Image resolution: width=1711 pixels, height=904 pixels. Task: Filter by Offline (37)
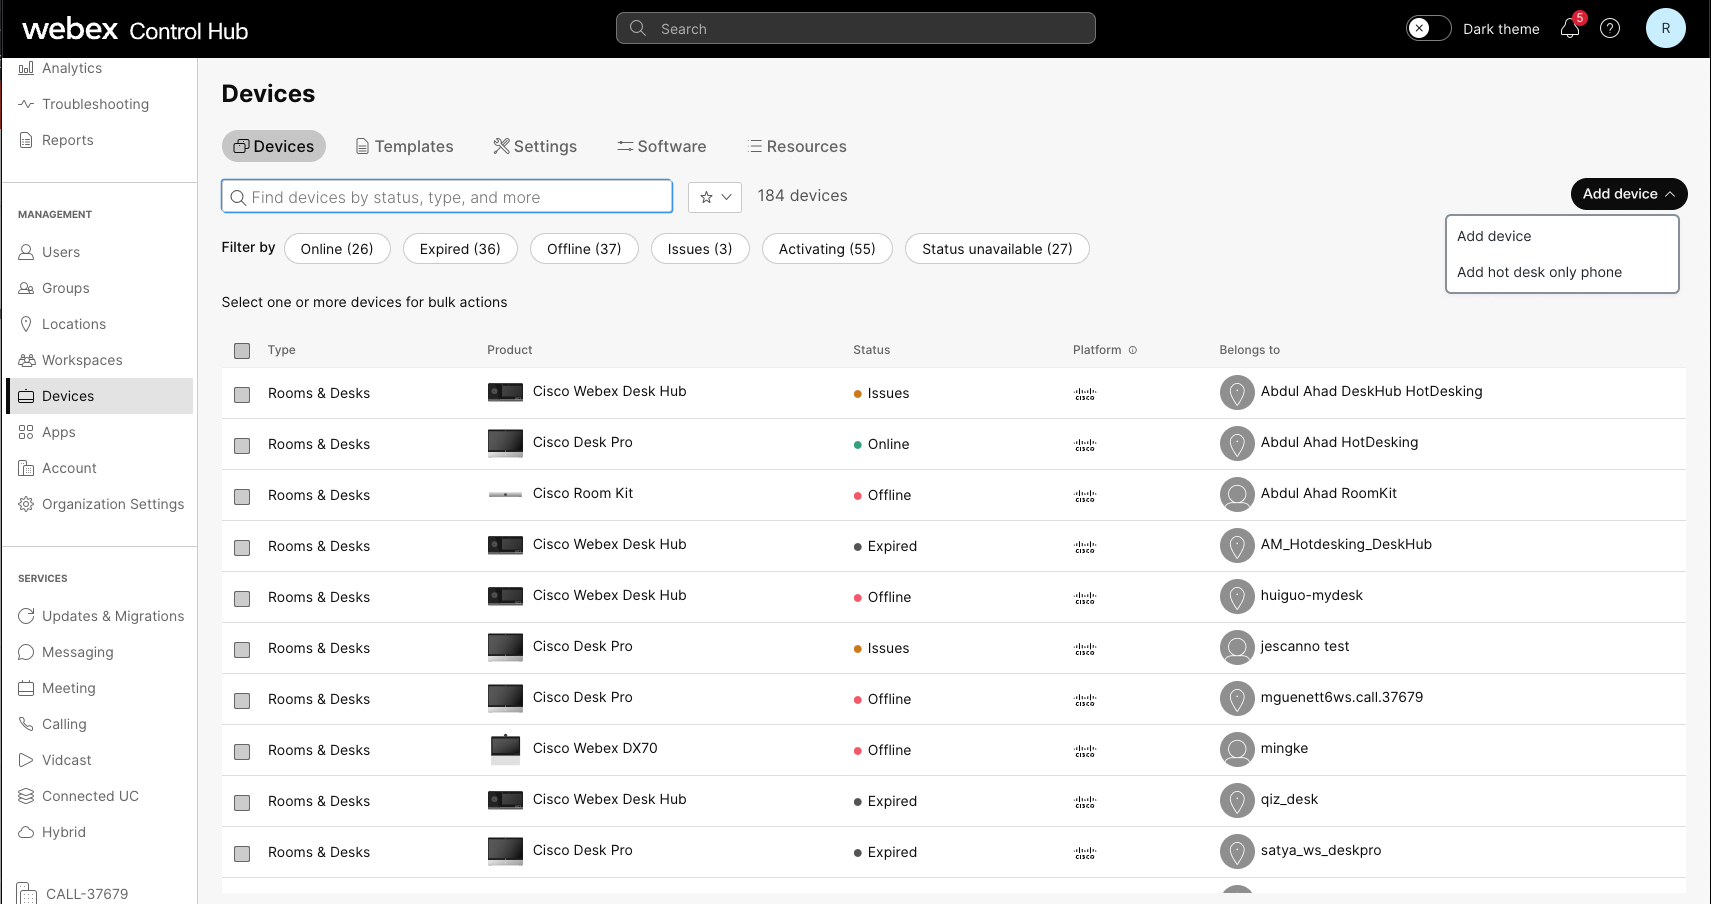tap(584, 249)
